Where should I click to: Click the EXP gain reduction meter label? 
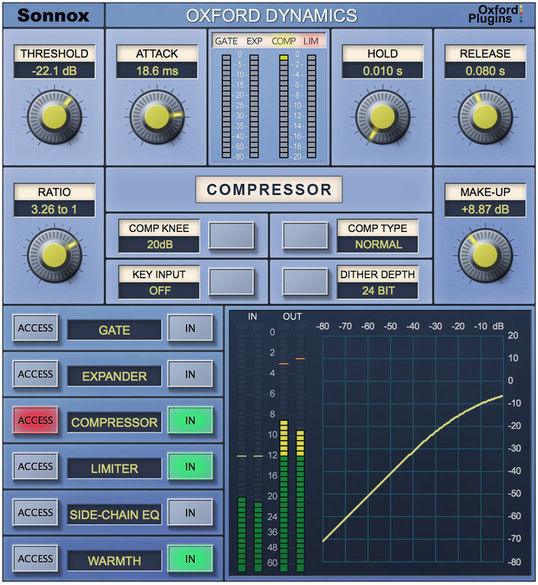254,41
